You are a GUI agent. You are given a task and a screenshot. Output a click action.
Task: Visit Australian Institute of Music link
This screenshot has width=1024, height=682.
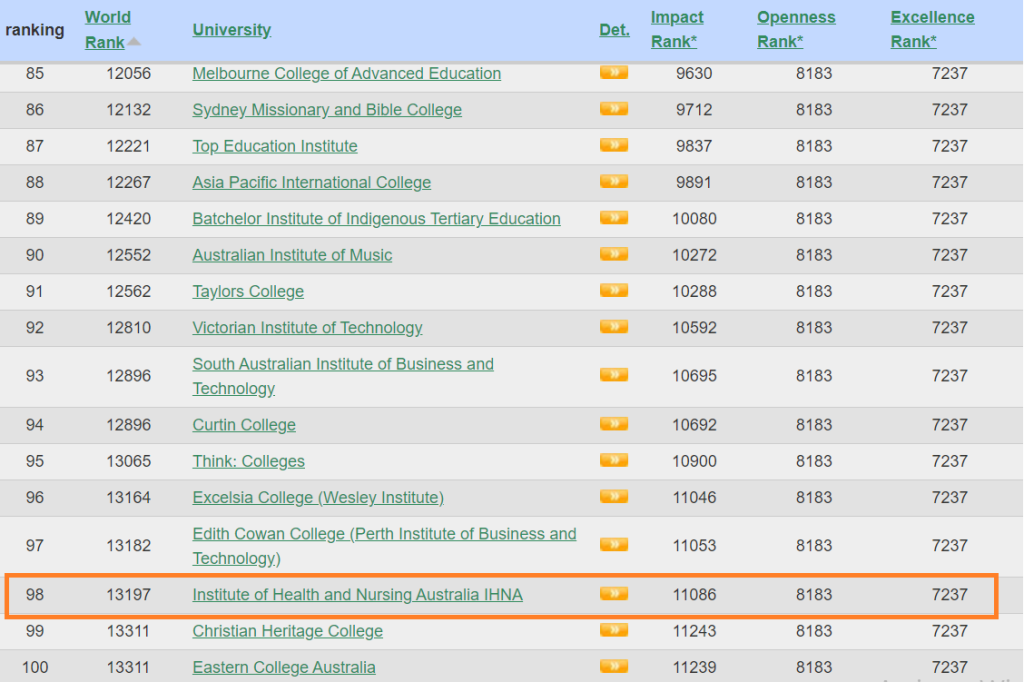tap(292, 255)
